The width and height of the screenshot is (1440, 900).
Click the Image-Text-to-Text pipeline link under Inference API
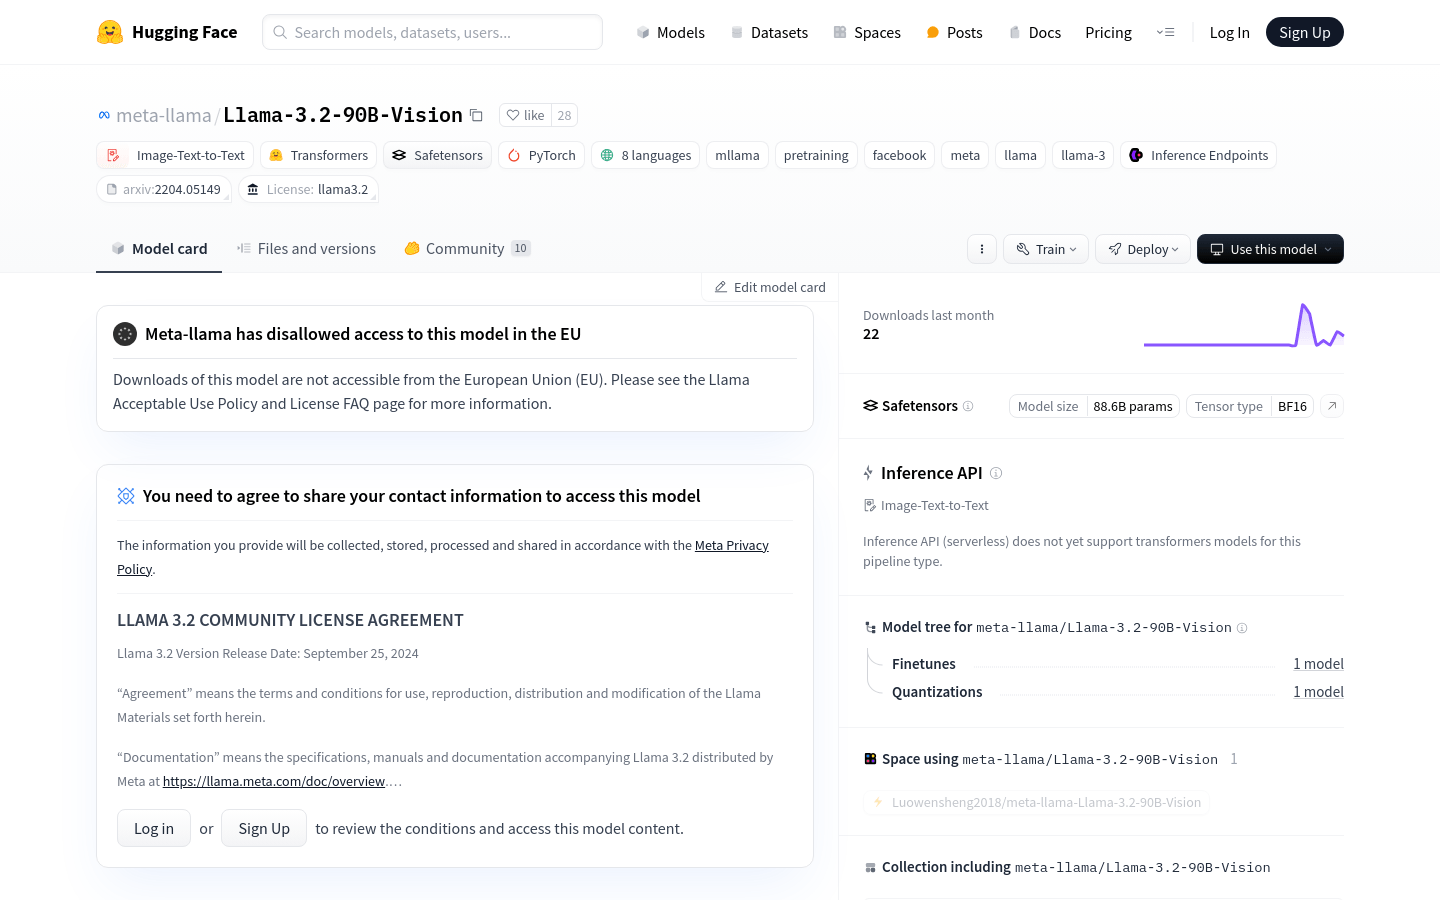(x=927, y=505)
